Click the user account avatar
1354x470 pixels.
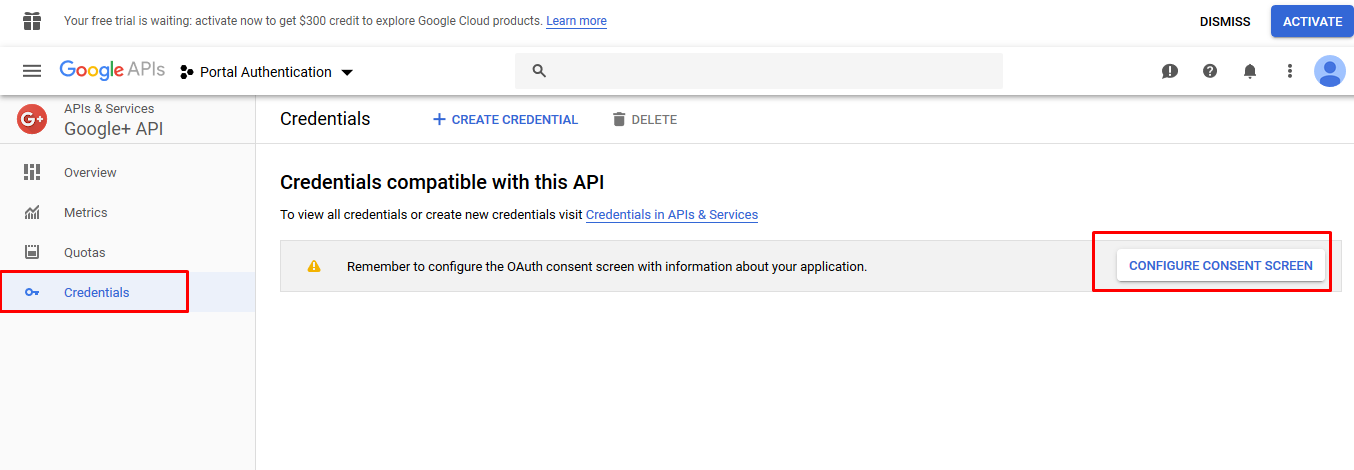click(1330, 71)
